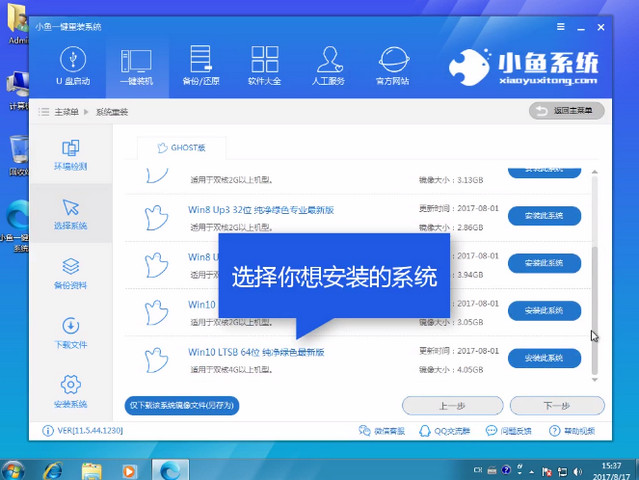
Task: Select 下载文件 step in sidebar
Action: pos(70,332)
